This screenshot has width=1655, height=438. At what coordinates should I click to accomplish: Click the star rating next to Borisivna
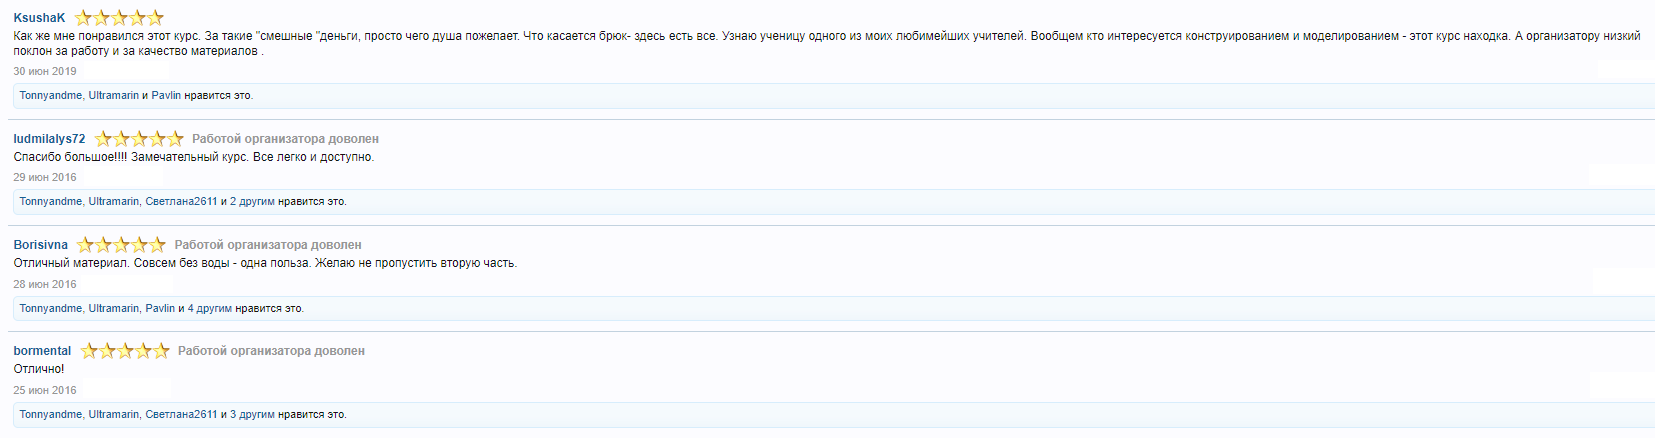pyautogui.click(x=121, y=245)
